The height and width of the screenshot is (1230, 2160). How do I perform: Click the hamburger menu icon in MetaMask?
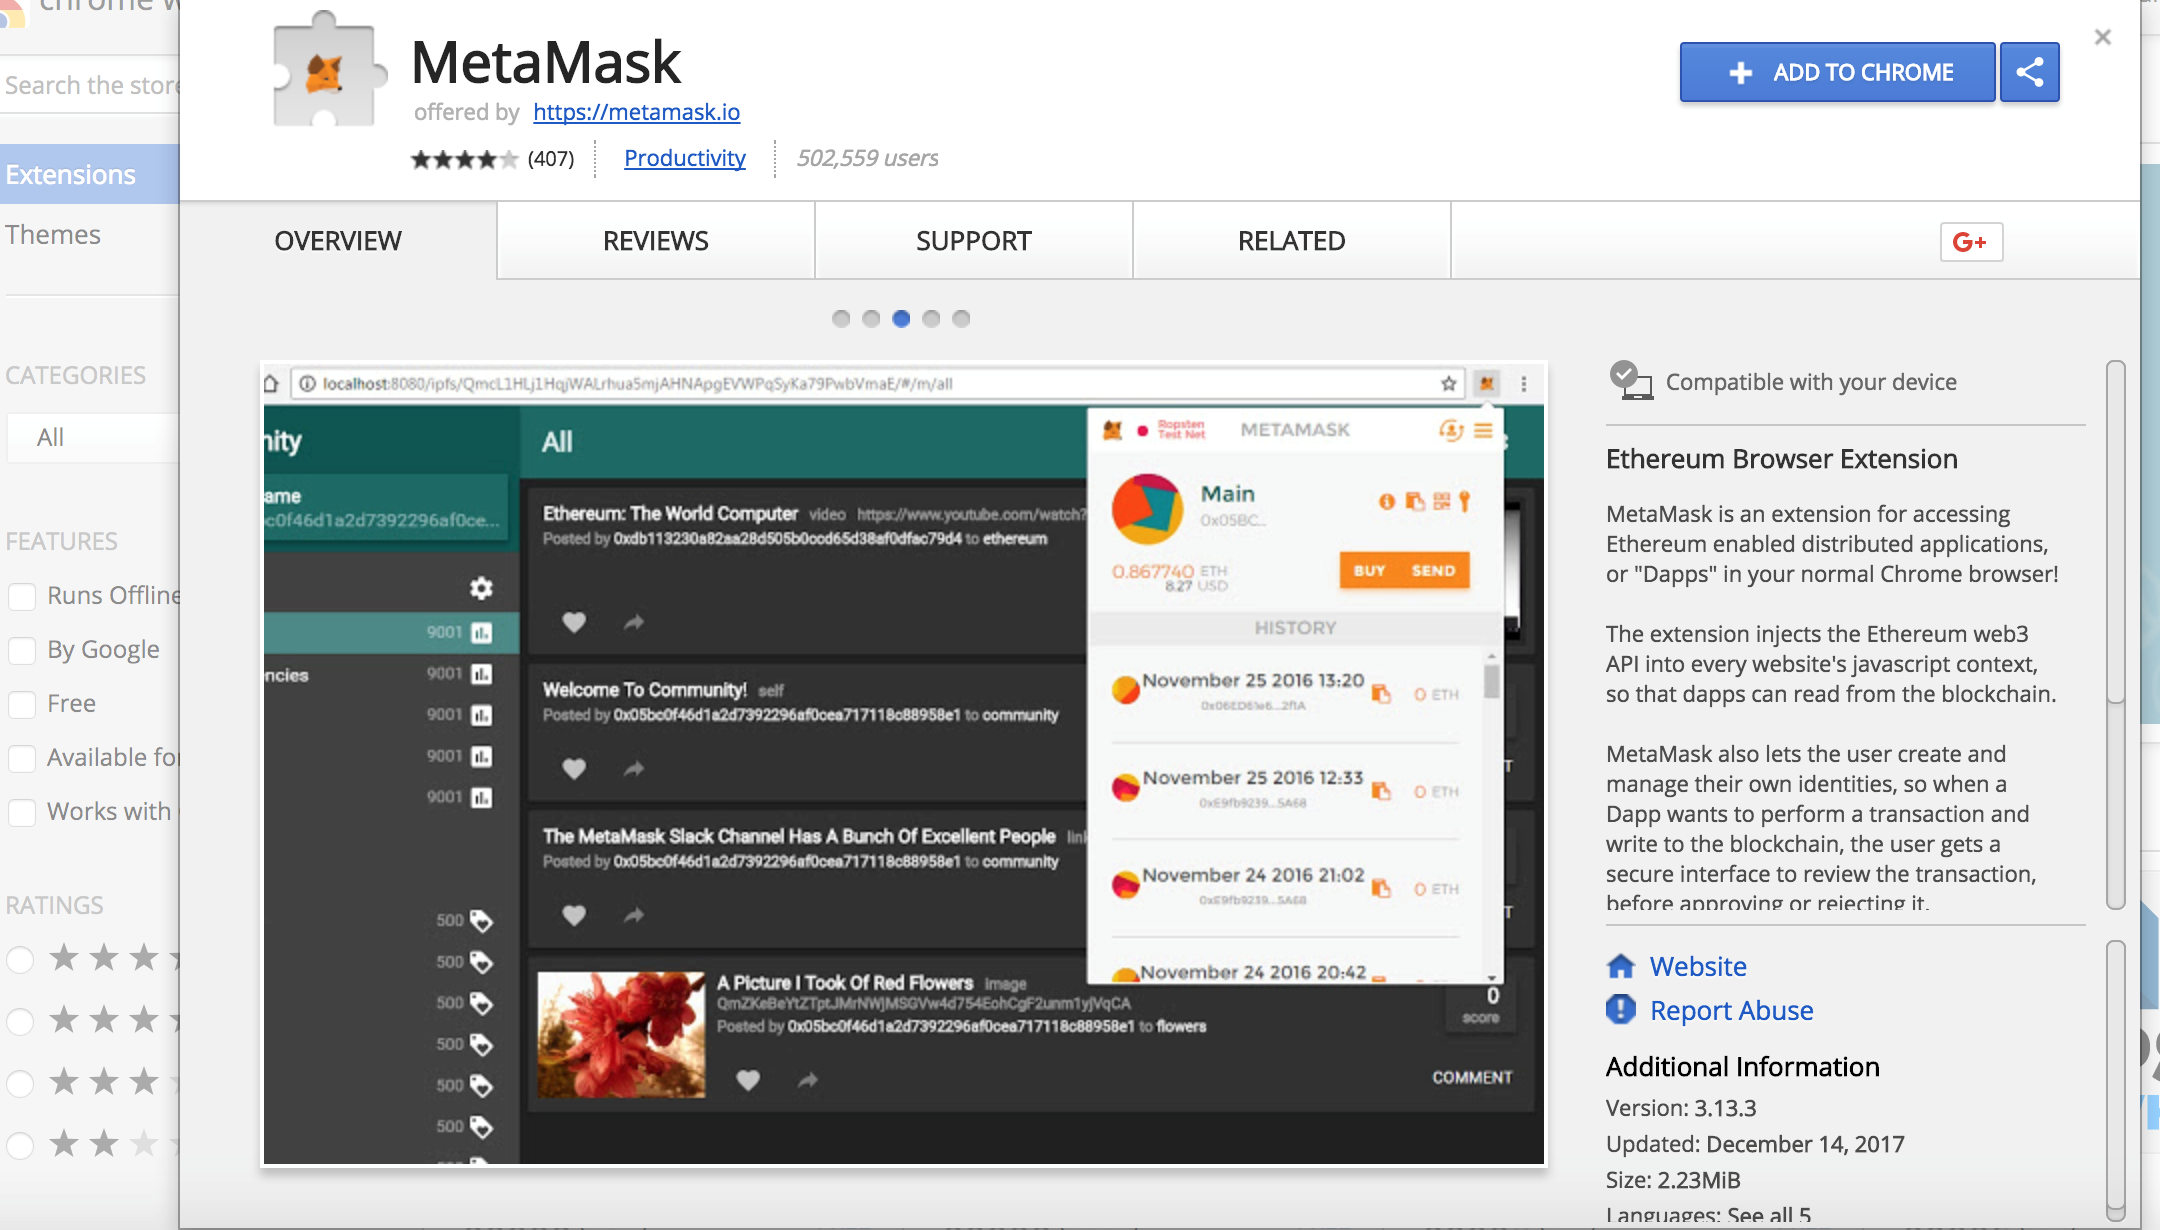pos(1484,429)
